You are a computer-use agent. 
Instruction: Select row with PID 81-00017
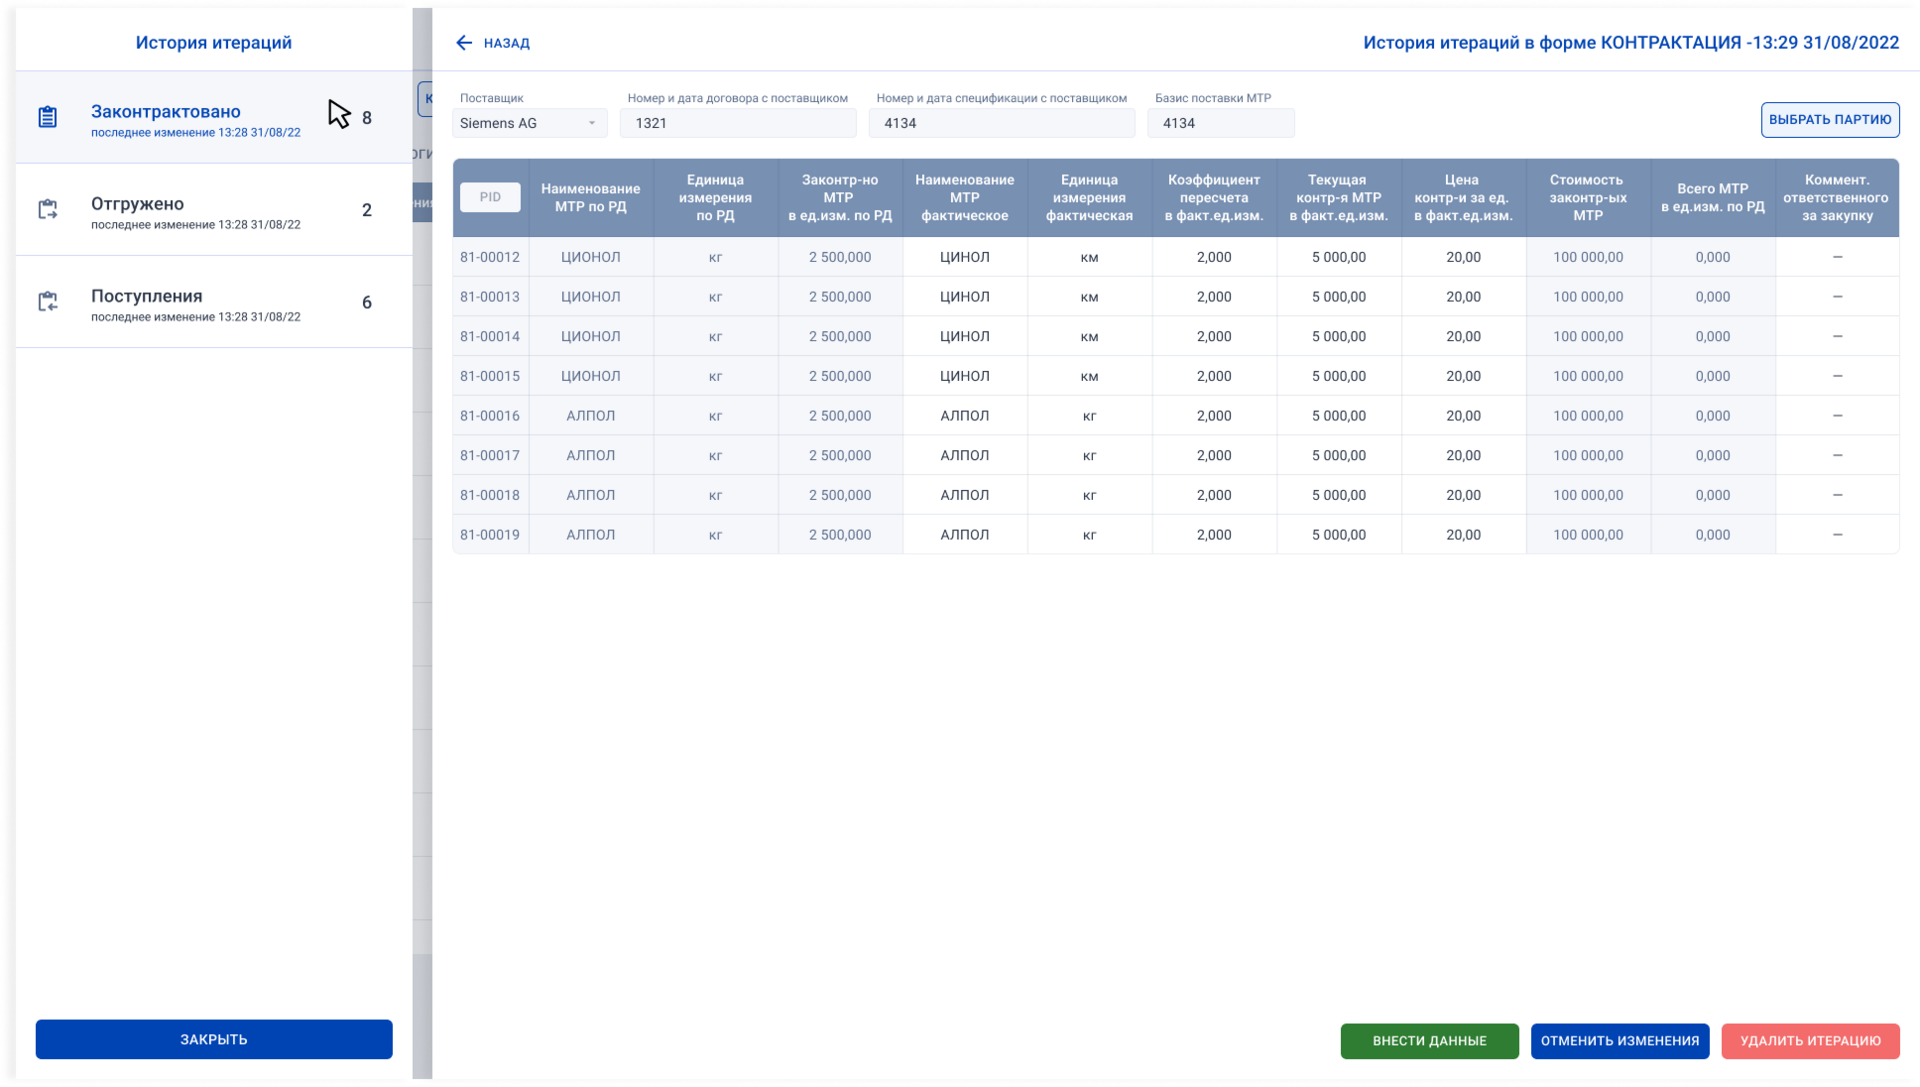1176,455
